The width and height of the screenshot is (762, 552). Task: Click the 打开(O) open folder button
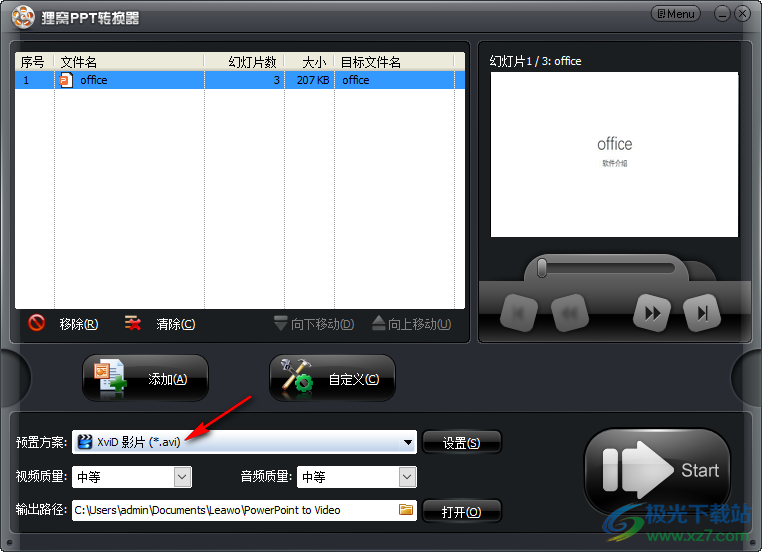(x=462, y=512)
